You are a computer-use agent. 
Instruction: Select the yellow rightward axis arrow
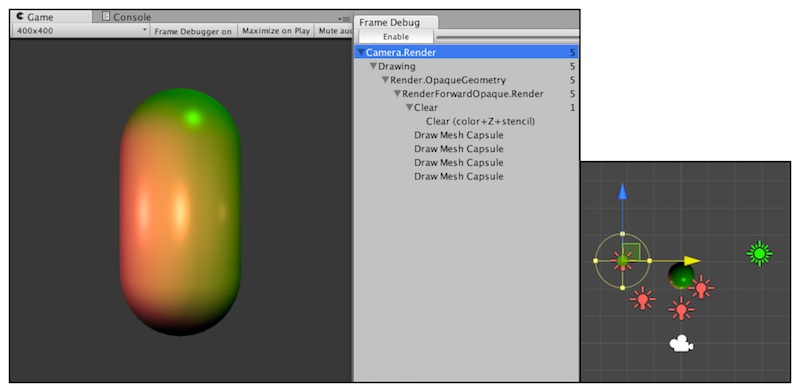[692, 261]
